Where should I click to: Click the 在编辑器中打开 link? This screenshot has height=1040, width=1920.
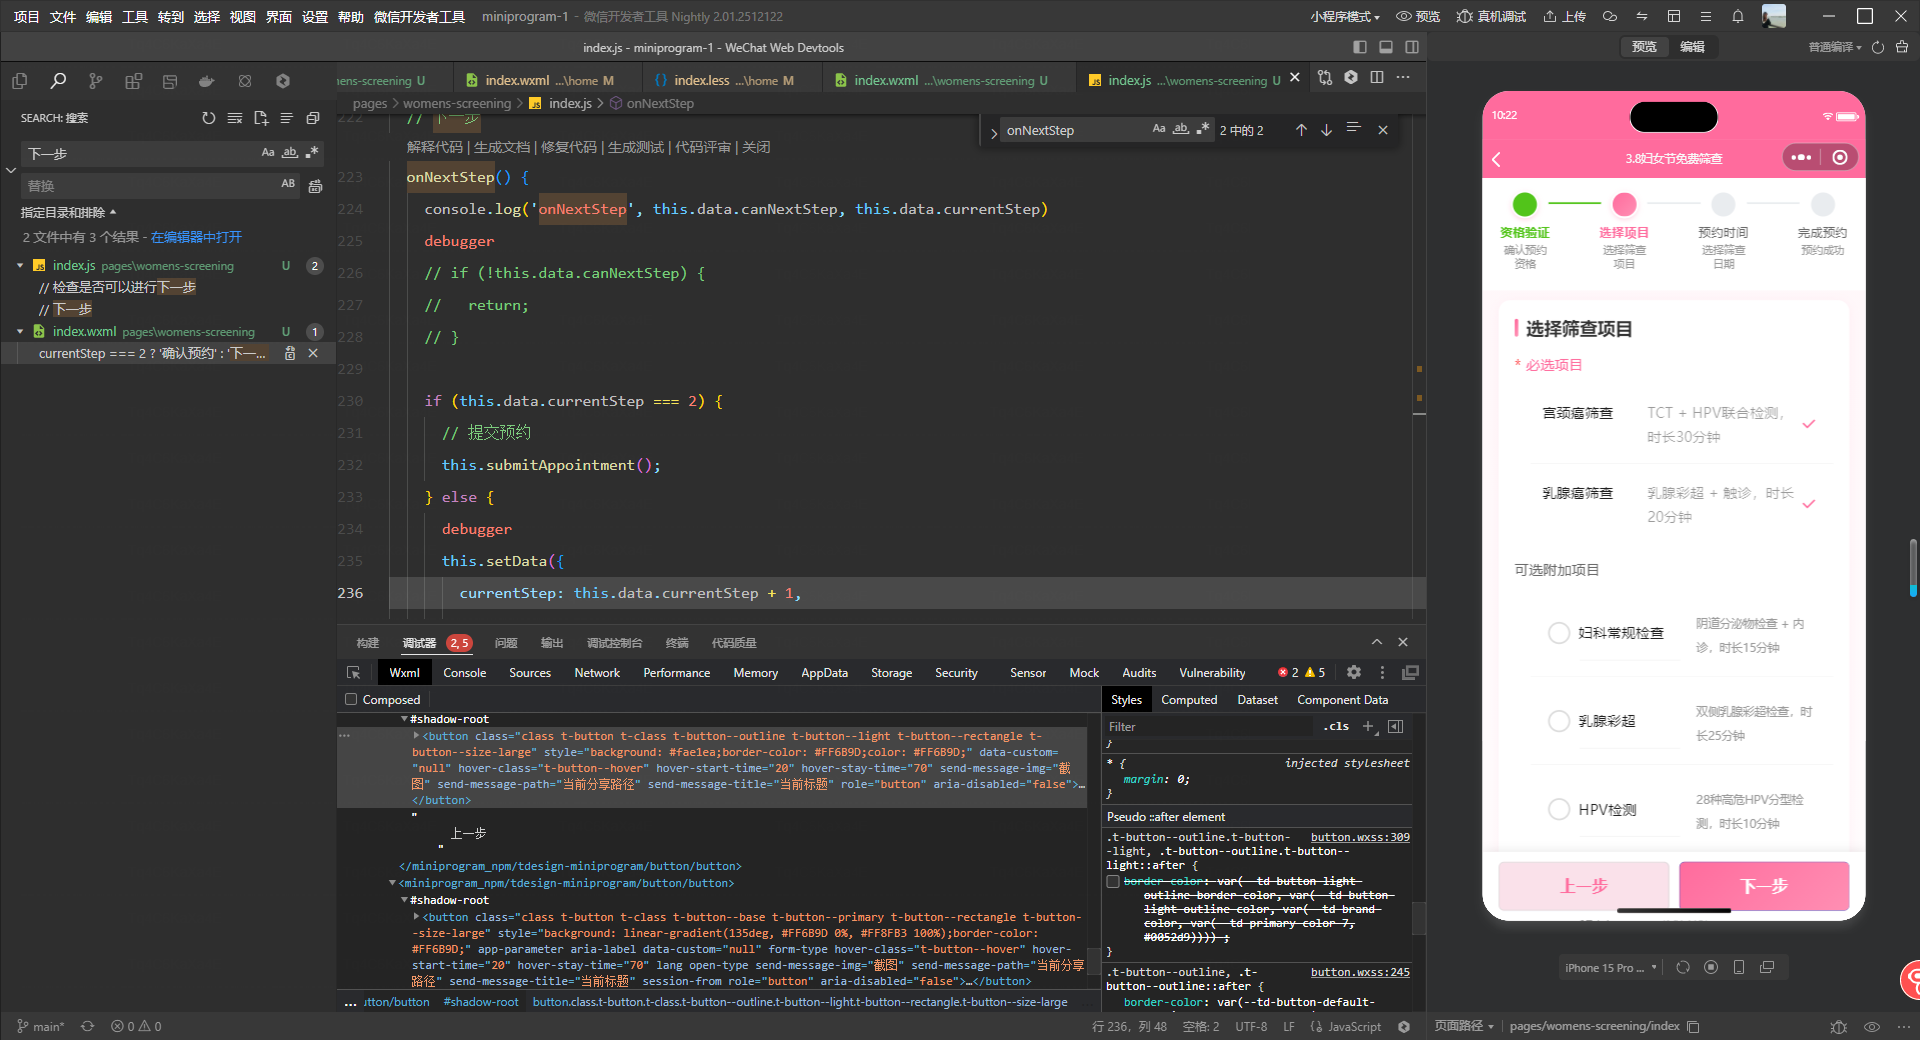(196, 237)
